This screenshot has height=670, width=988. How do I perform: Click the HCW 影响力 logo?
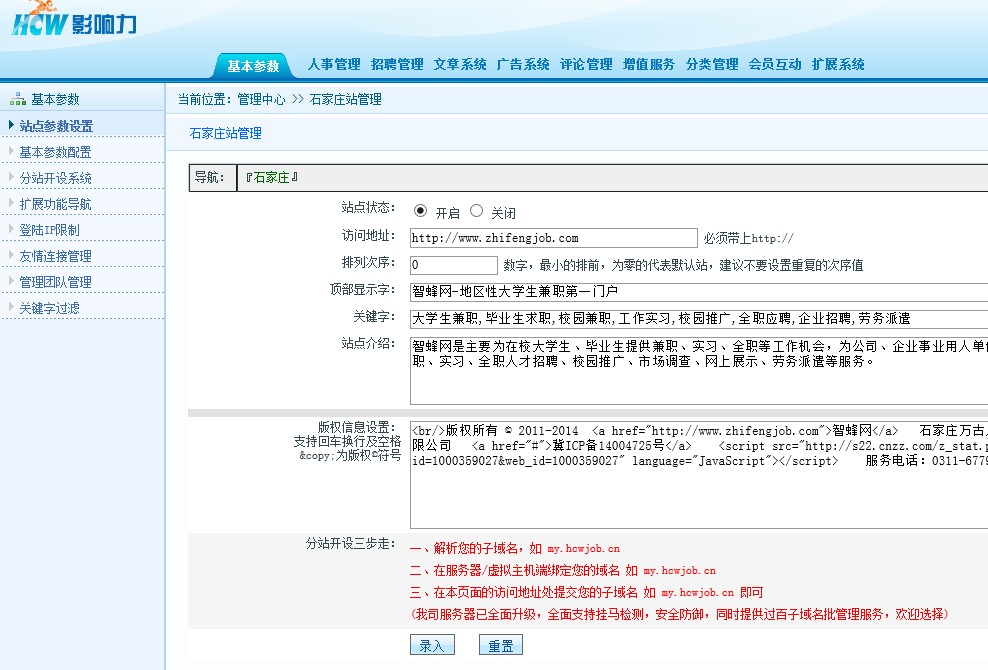pos(74,20)
